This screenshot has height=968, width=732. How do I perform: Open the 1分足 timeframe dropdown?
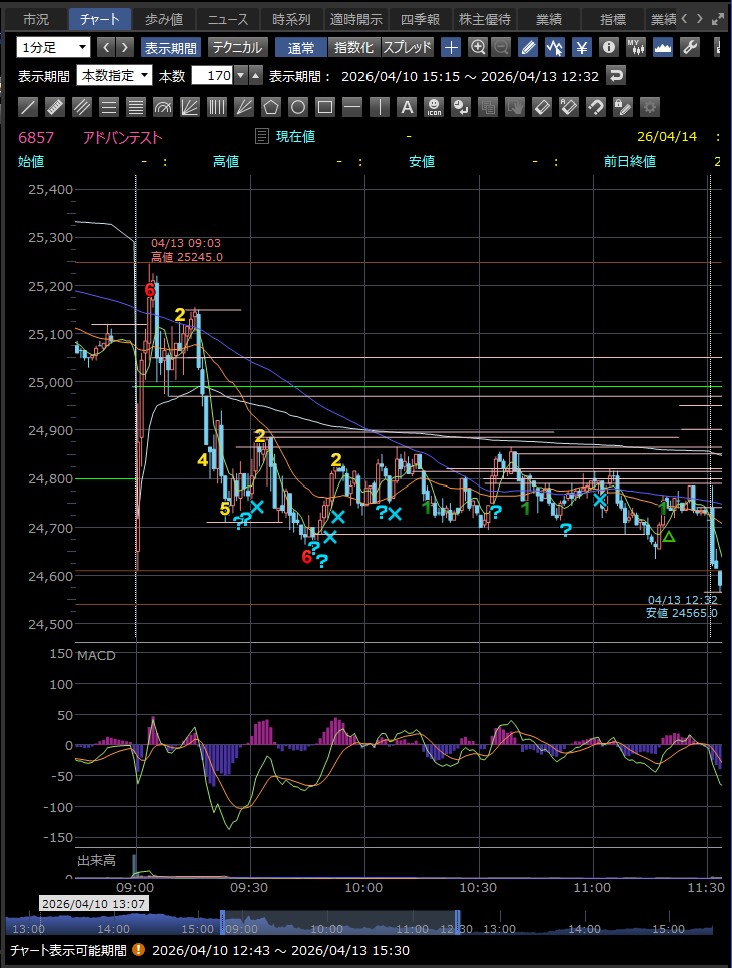[x=53, y=47]
